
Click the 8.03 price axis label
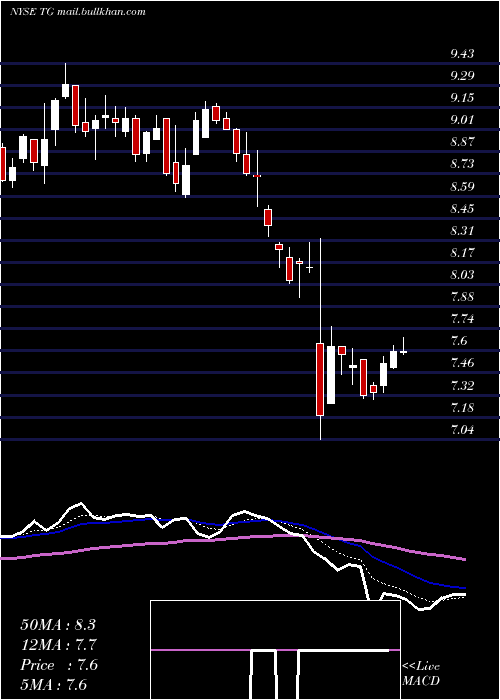(462, 275)
